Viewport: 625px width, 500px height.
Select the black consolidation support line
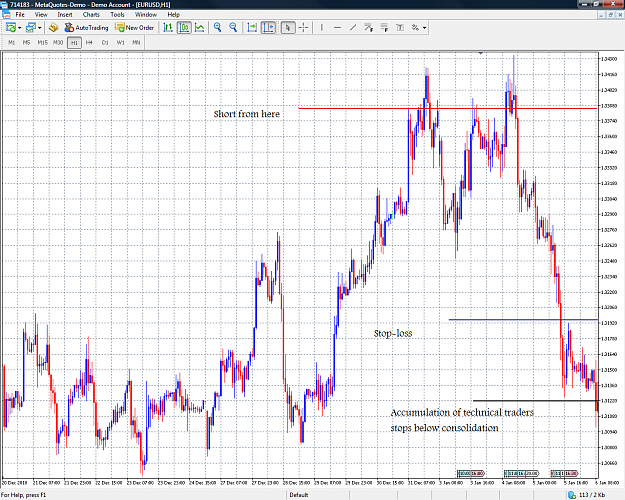(535, 400)
